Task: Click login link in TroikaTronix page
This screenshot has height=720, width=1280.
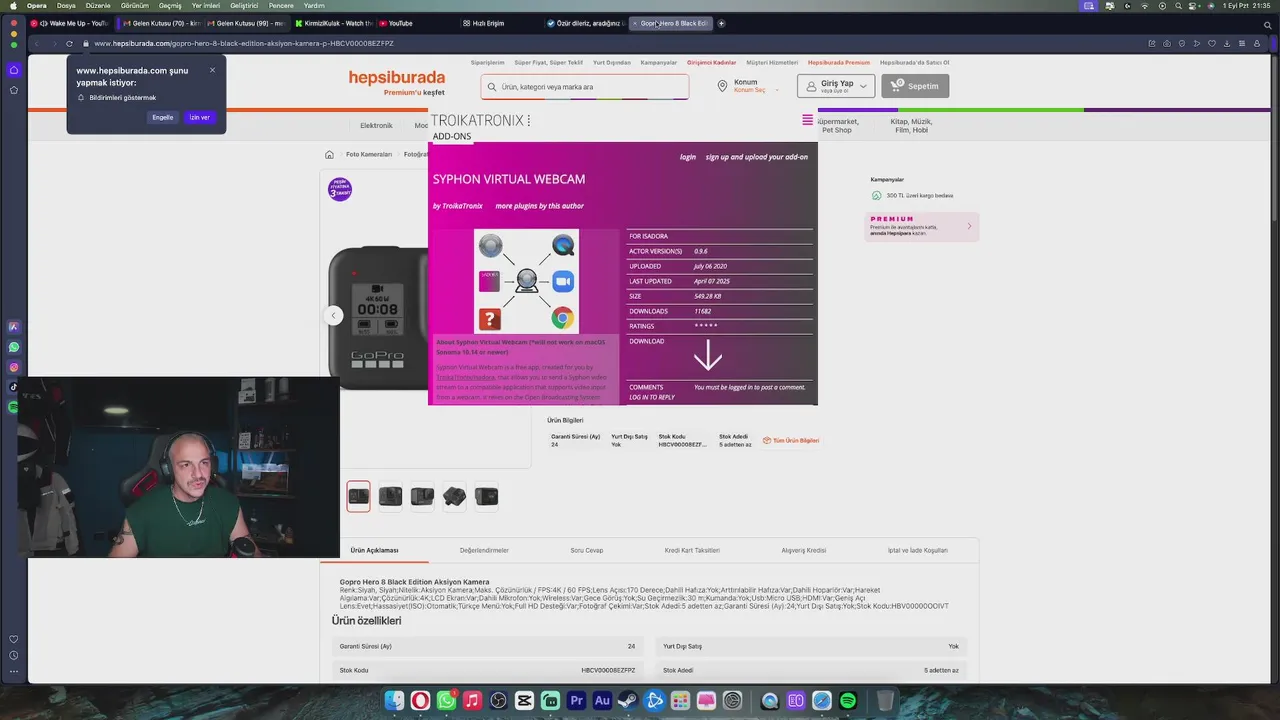Action: click(x=688, y=157)
